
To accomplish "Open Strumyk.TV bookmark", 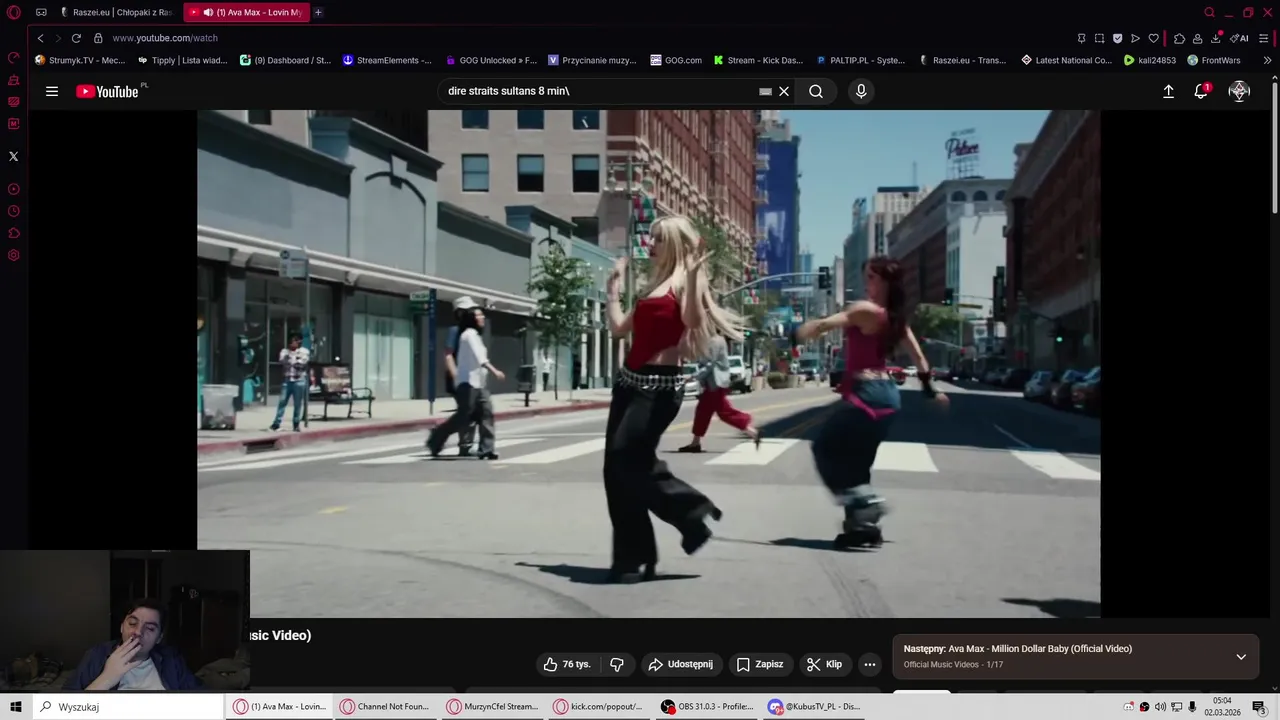I will [x=80, y=60].
